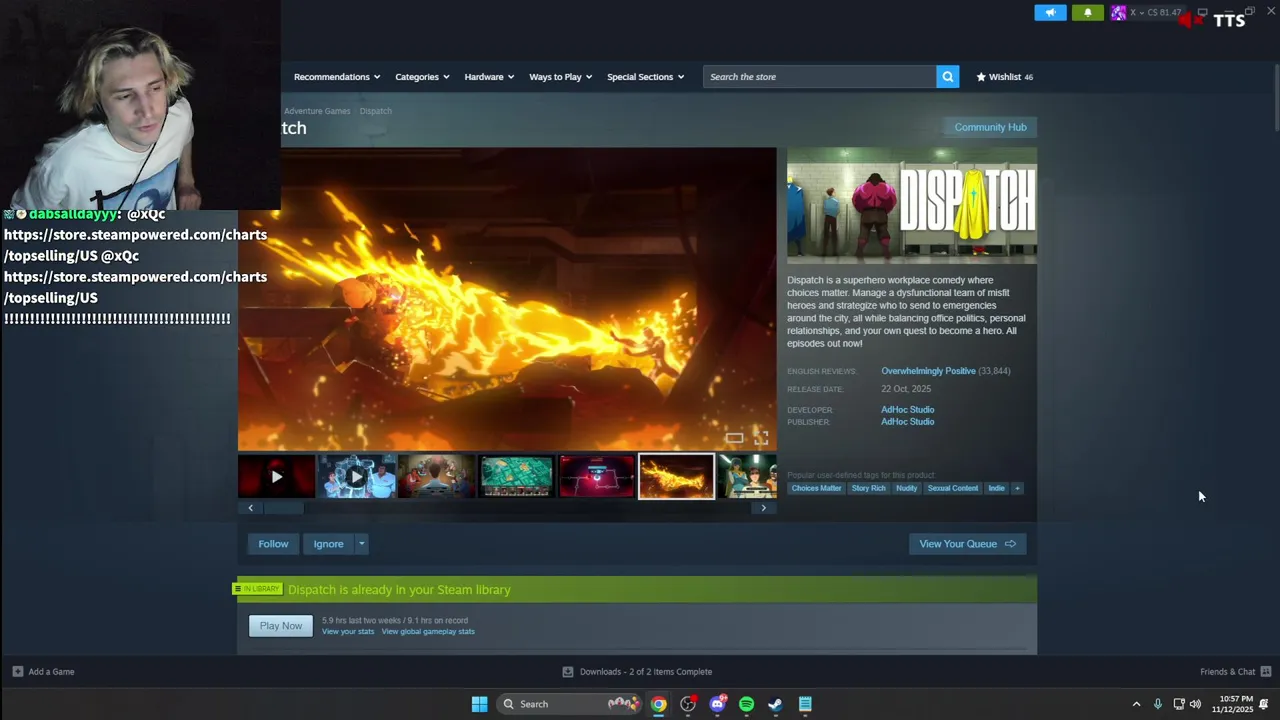The image size is (1280, 720).
Task: Open OBS Studio from taskbar
Action: click(x=688, y=704)
